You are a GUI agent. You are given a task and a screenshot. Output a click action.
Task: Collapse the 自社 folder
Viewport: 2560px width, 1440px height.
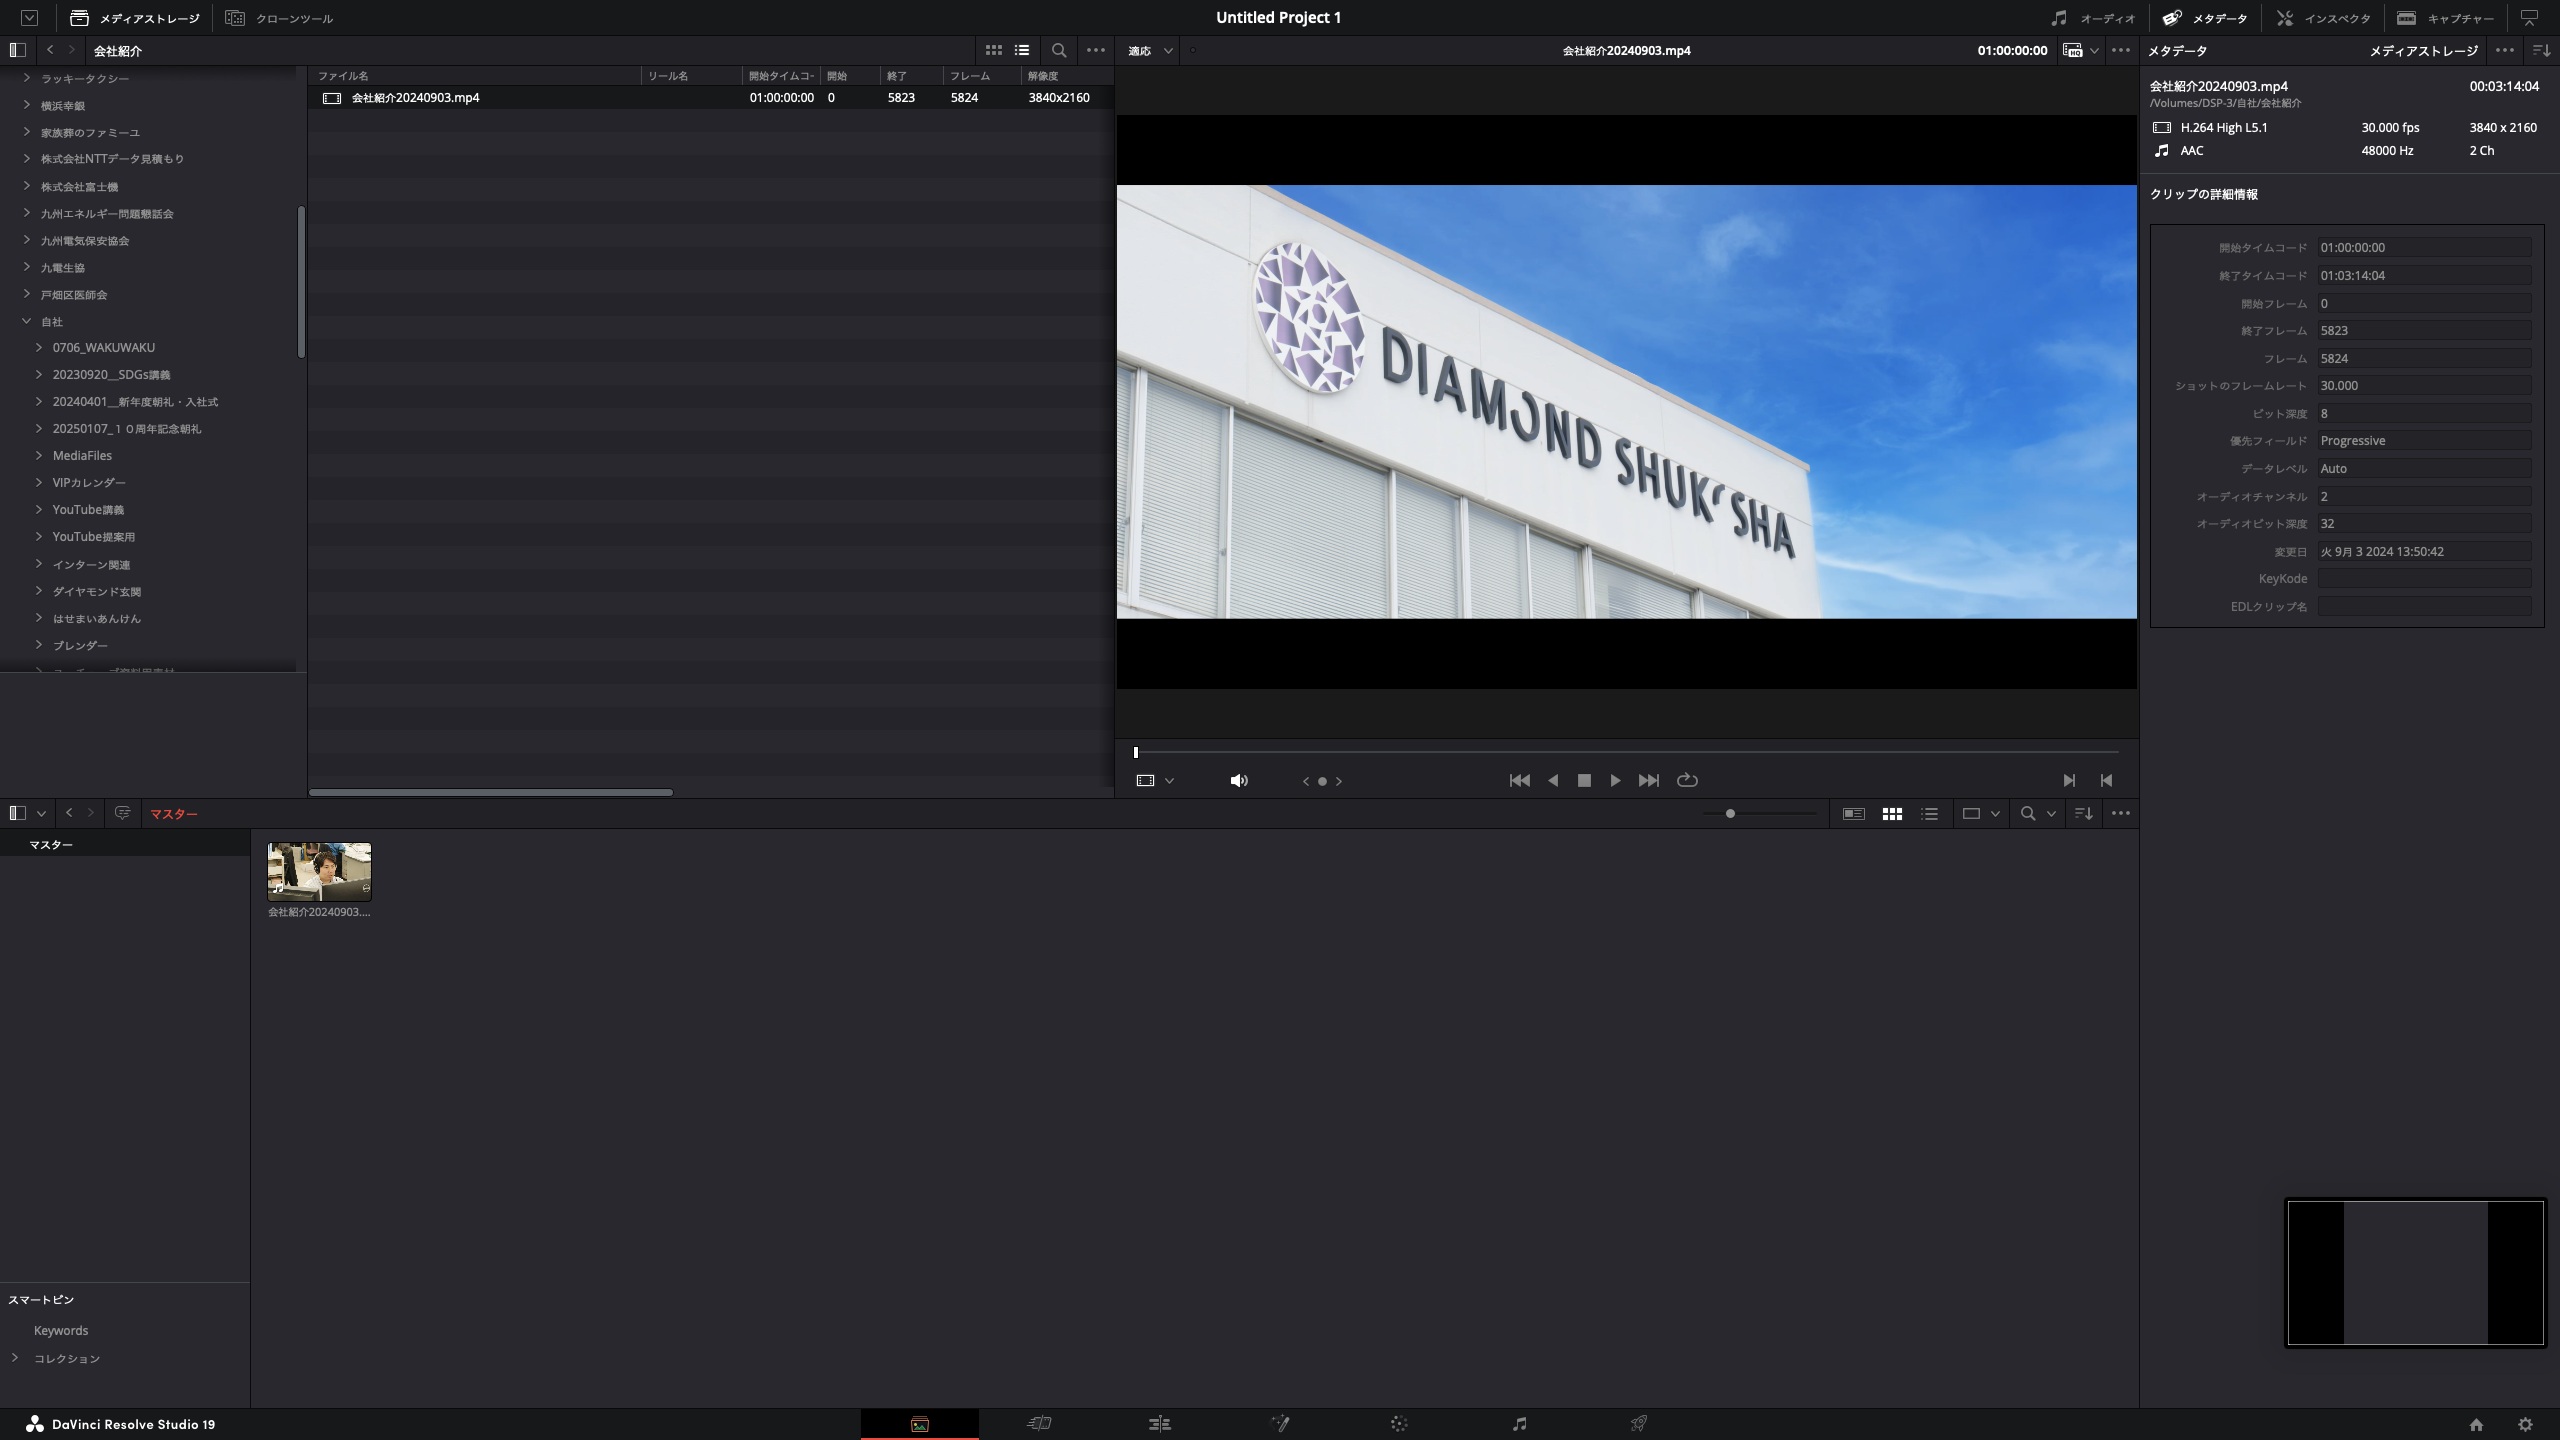[27, 321]
